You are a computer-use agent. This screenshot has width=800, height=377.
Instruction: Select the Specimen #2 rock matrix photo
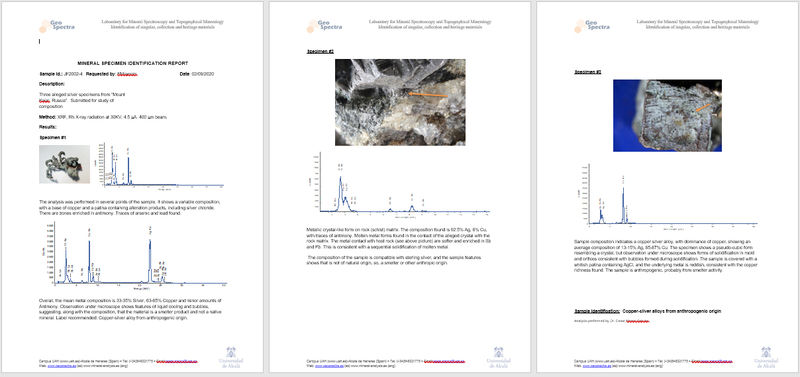click(x=400, y=103)
